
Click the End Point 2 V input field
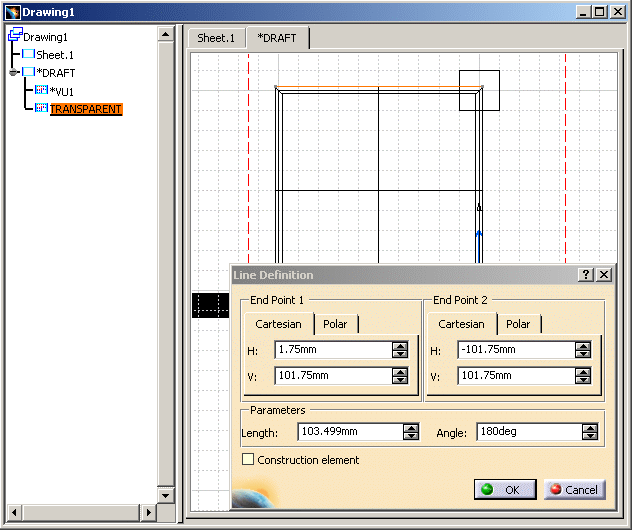(x=514, y=376)
